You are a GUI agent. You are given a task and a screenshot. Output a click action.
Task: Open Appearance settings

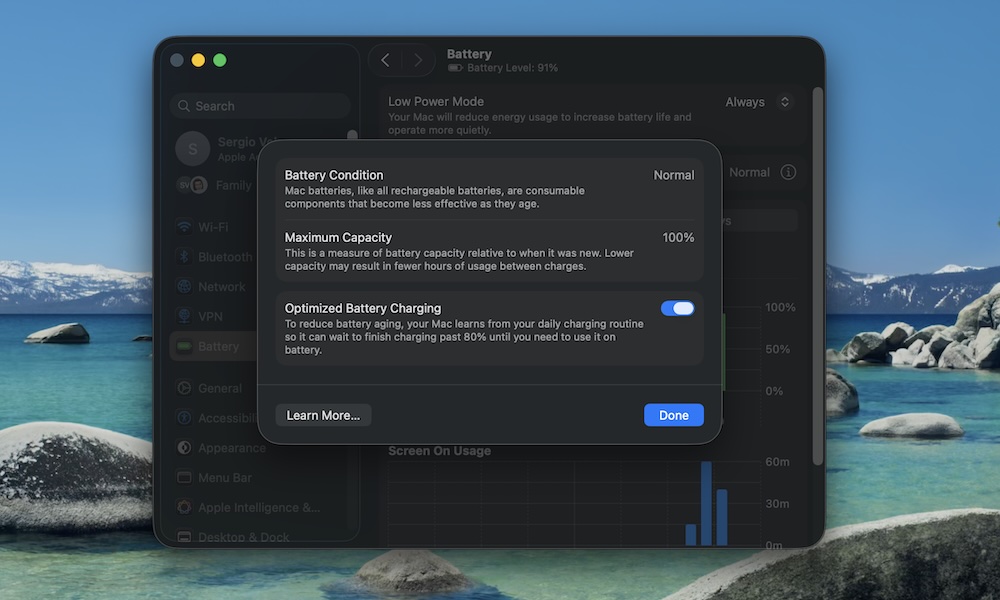pos(225,447)
